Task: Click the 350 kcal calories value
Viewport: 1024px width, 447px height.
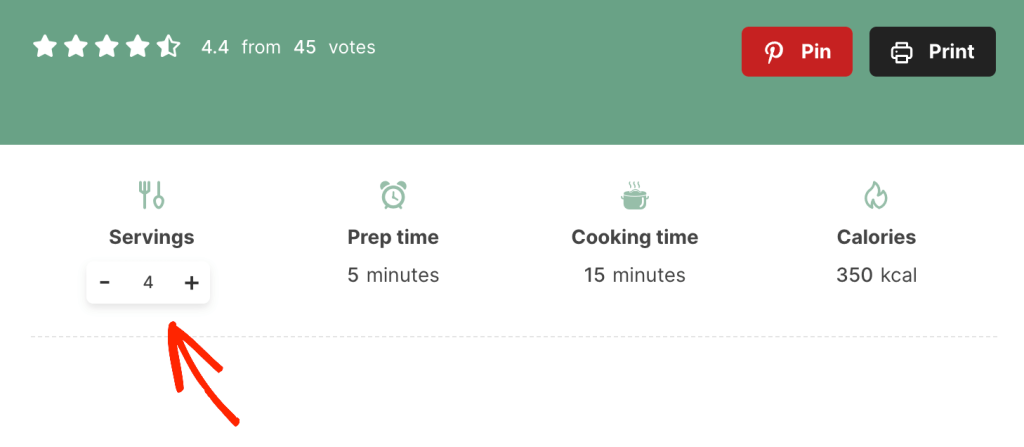Action: 876,275
